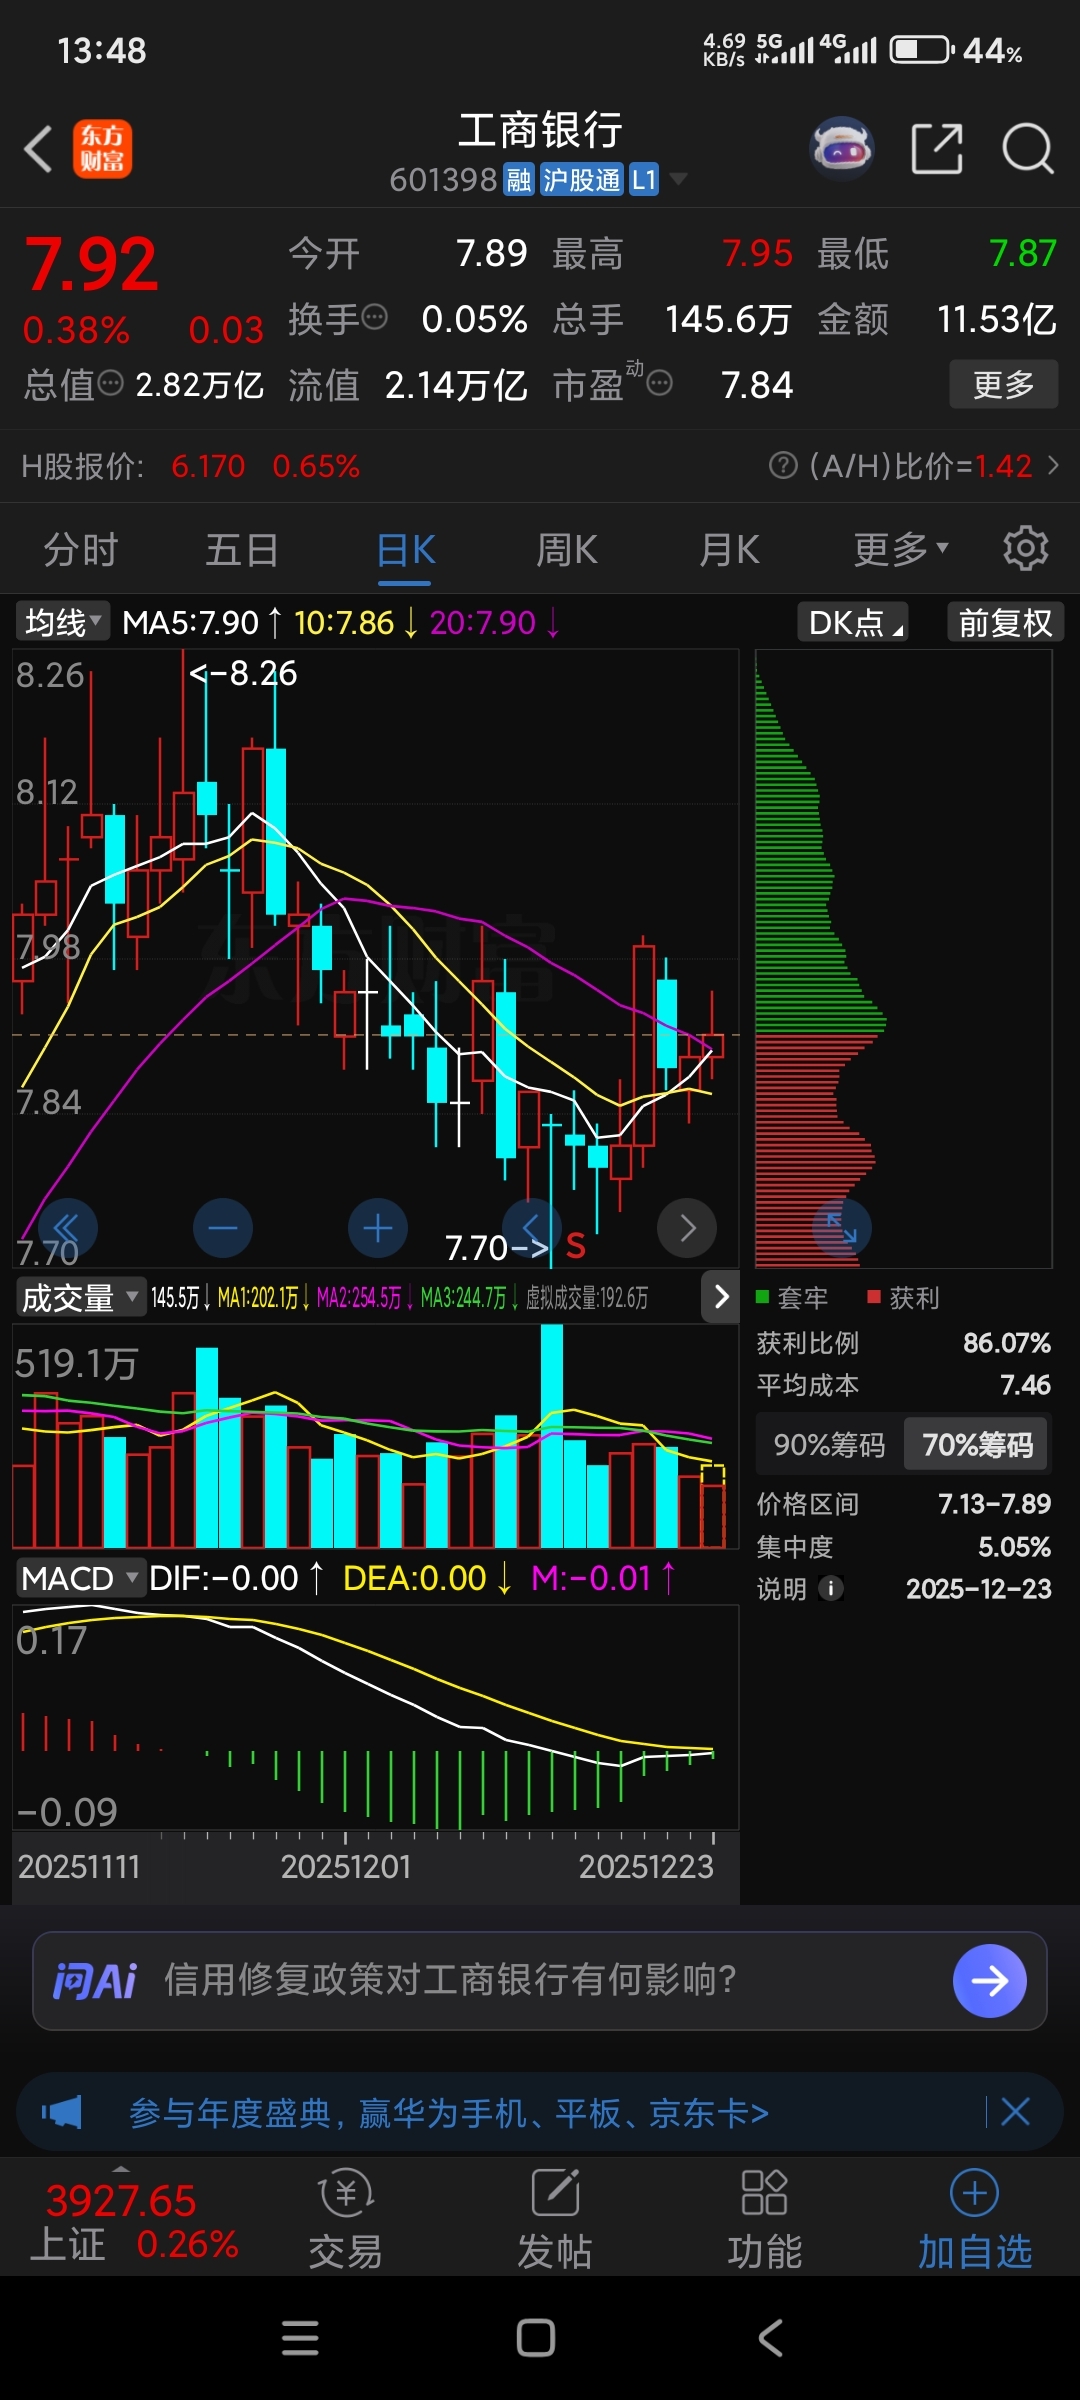Tap the A/H ratio help question icon
The height and width of the screenshot is (2400, 1080).
click(783, 465)
